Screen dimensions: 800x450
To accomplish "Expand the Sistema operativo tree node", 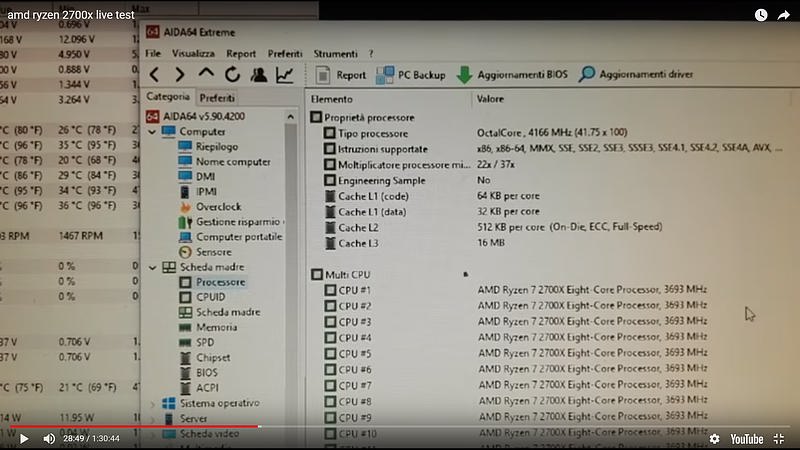I will click(153, 404).
